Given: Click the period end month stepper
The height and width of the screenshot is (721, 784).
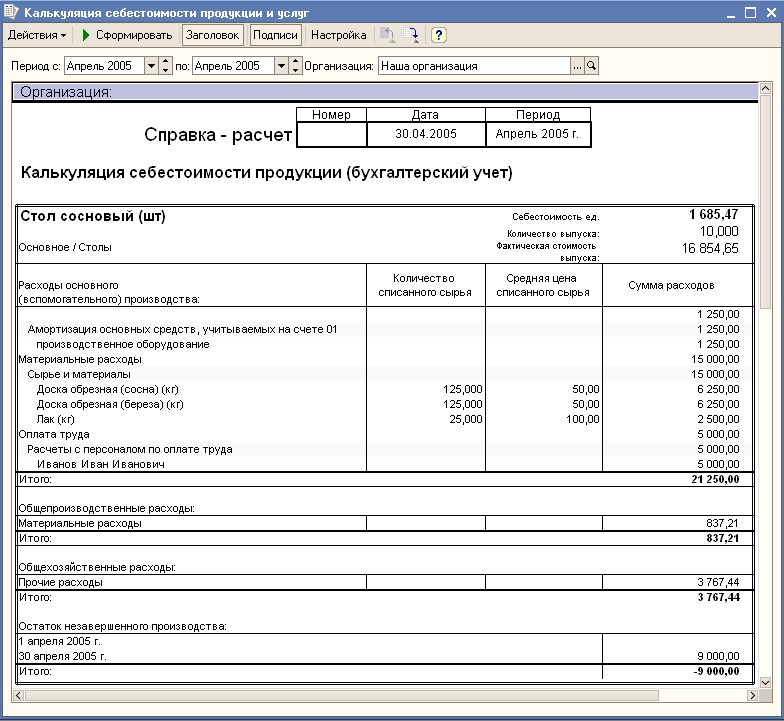Looking at the screenshot, I should 295,66.
